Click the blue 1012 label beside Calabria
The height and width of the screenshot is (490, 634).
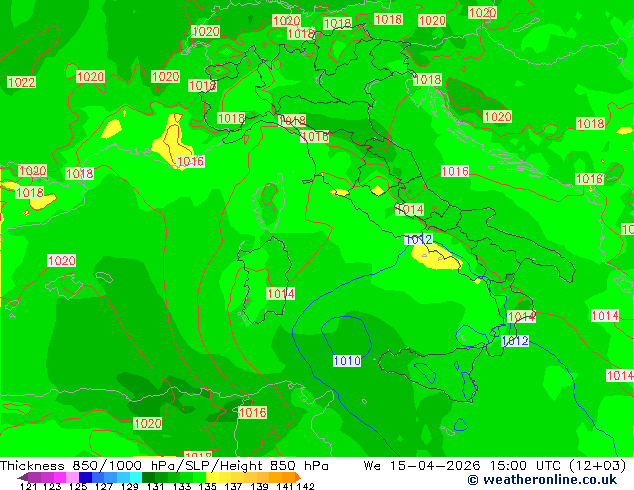pos(515,341)
